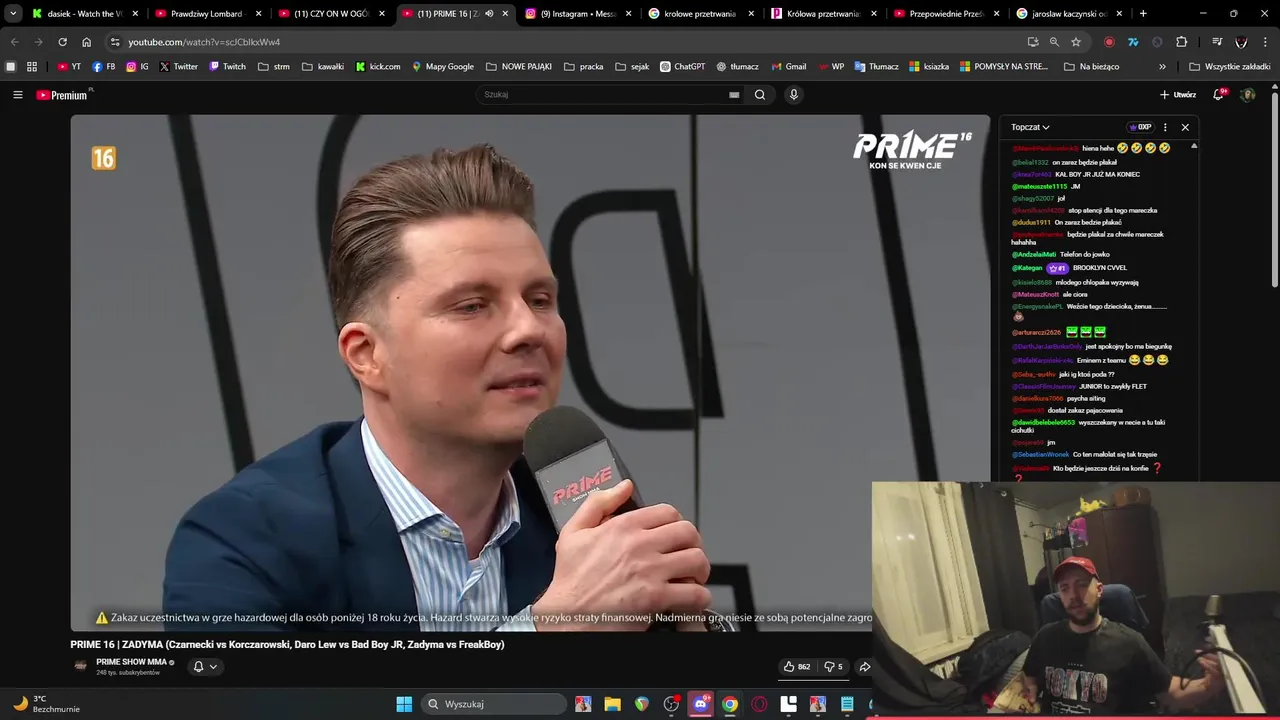
Task: Click the Utwórz create button
Action: 1178,95
